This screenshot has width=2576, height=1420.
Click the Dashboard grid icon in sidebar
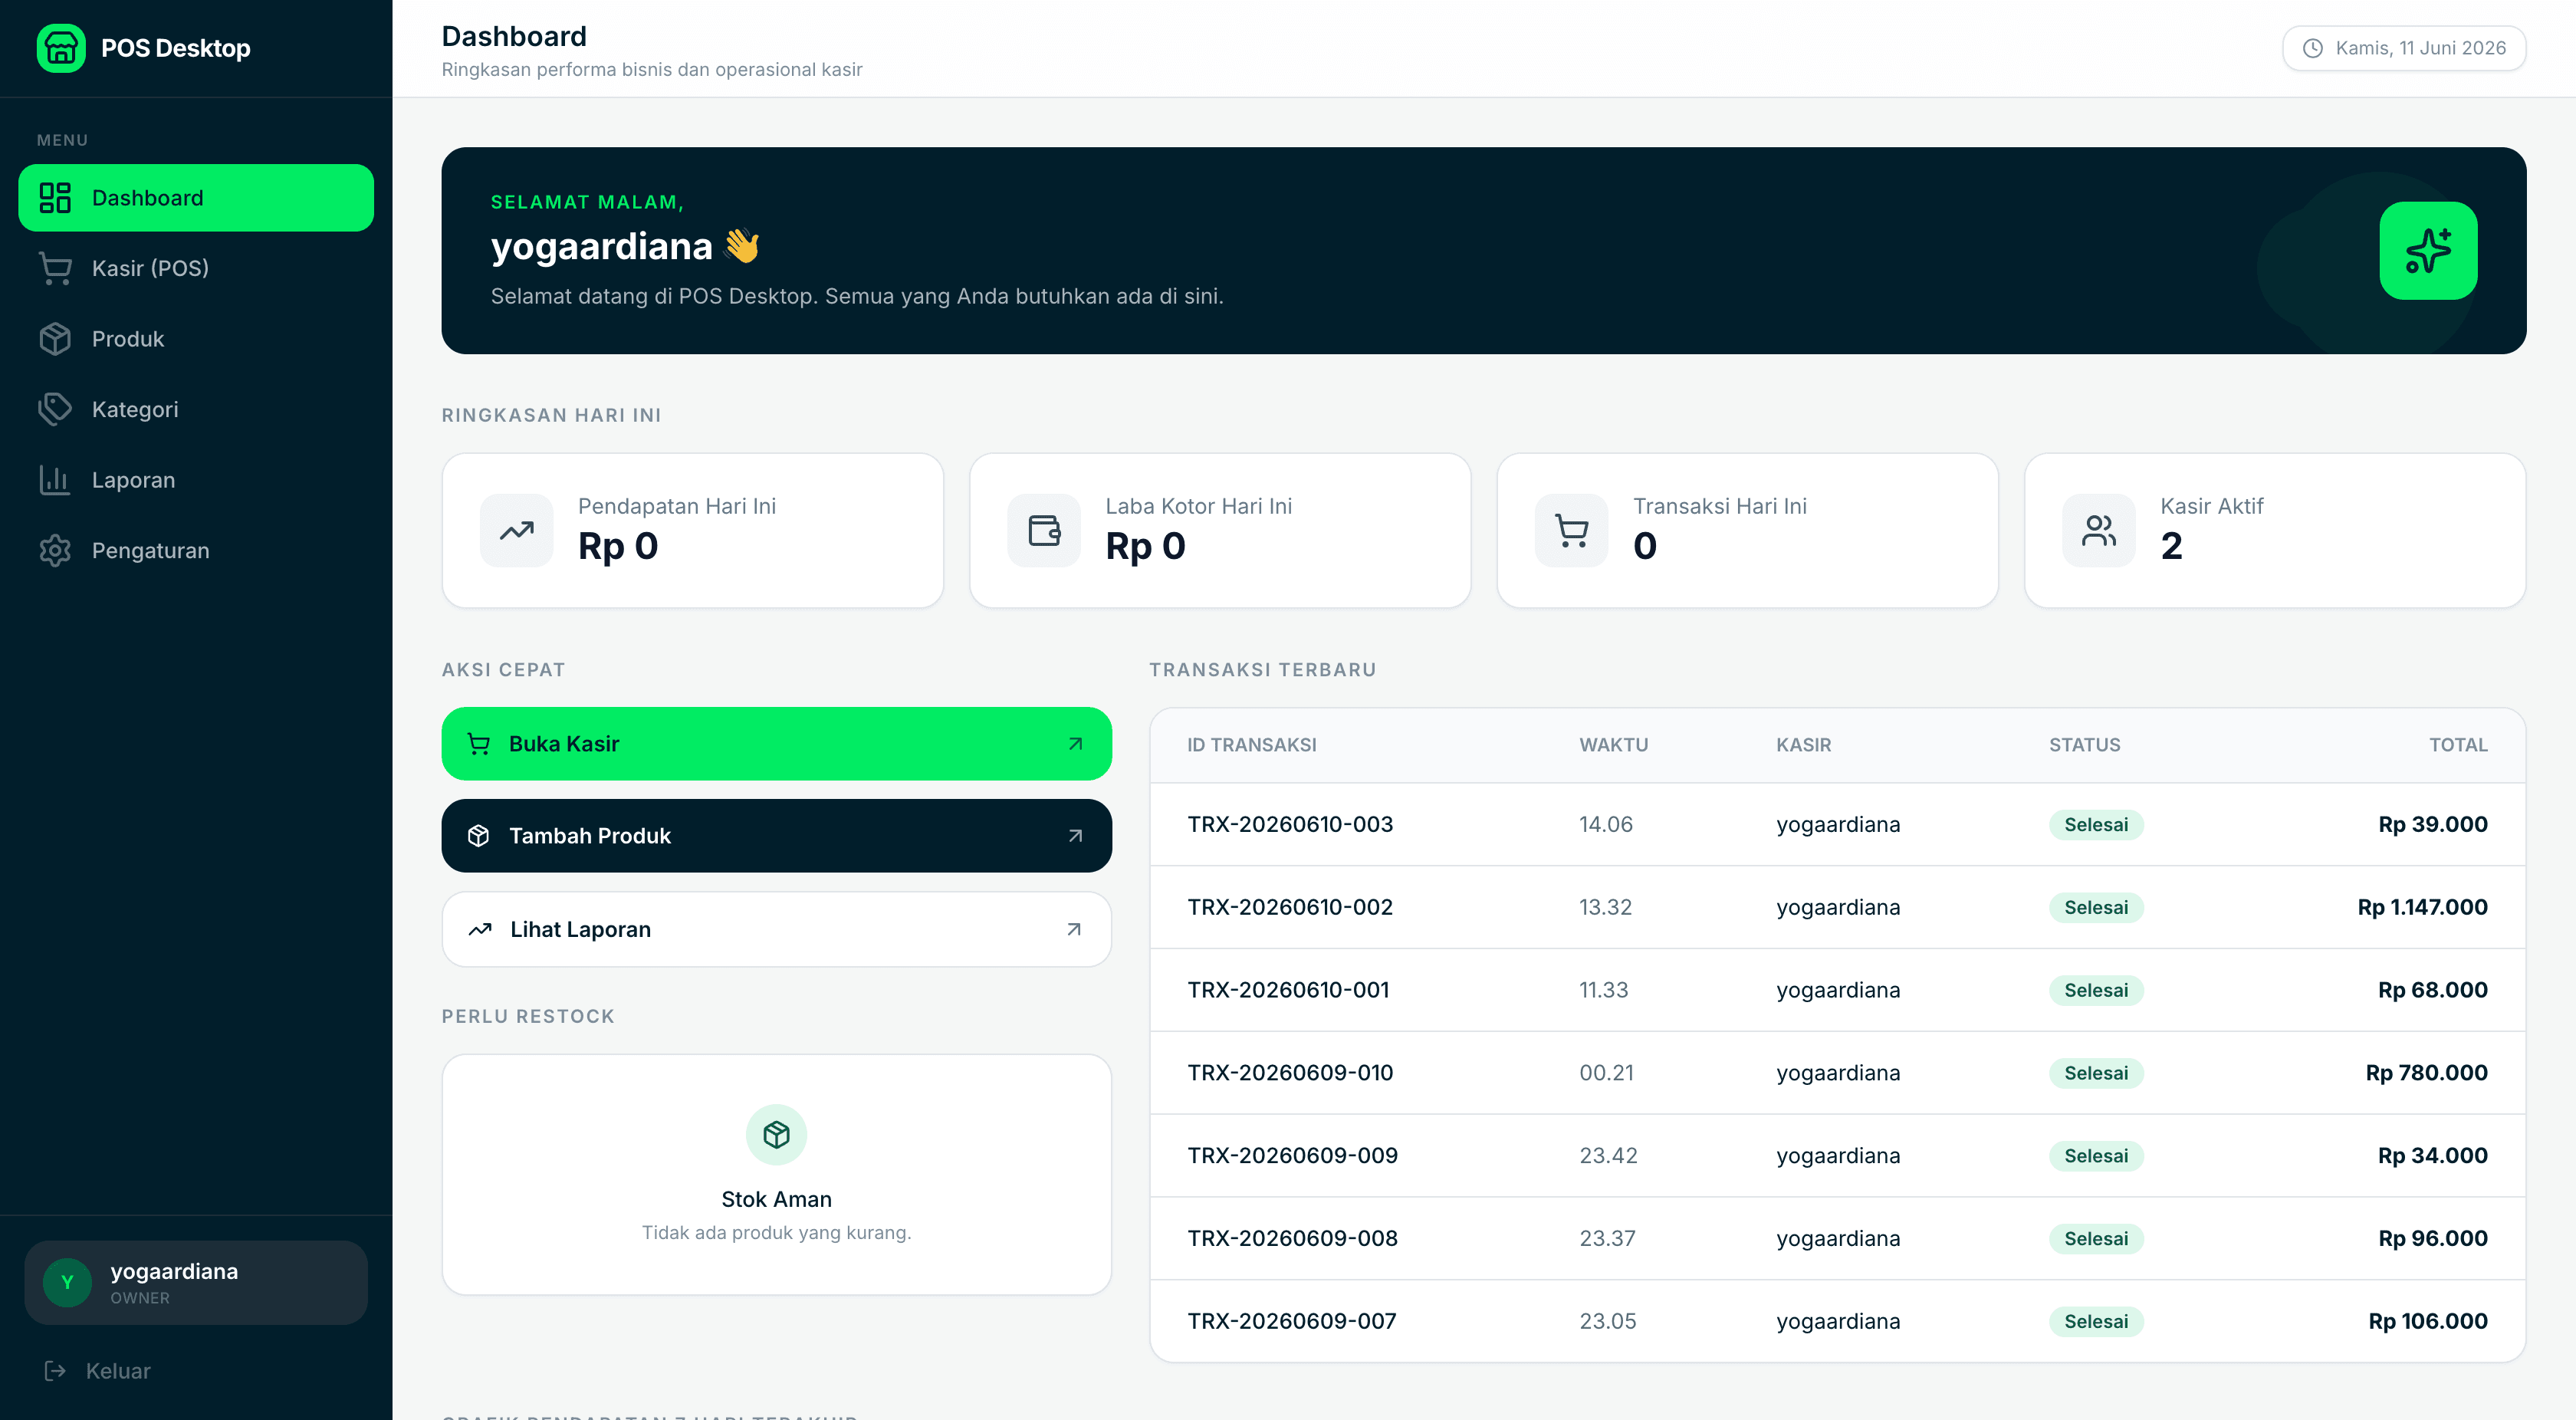[55, 198]
